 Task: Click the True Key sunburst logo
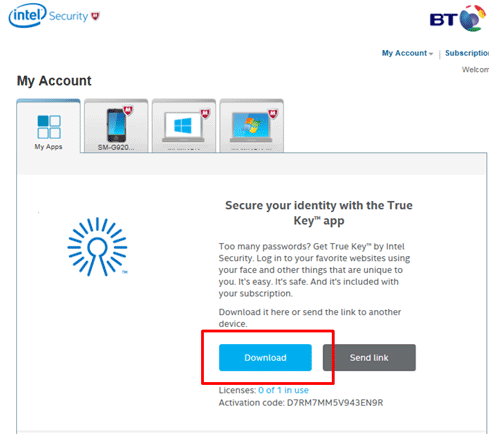pos(97,247)
